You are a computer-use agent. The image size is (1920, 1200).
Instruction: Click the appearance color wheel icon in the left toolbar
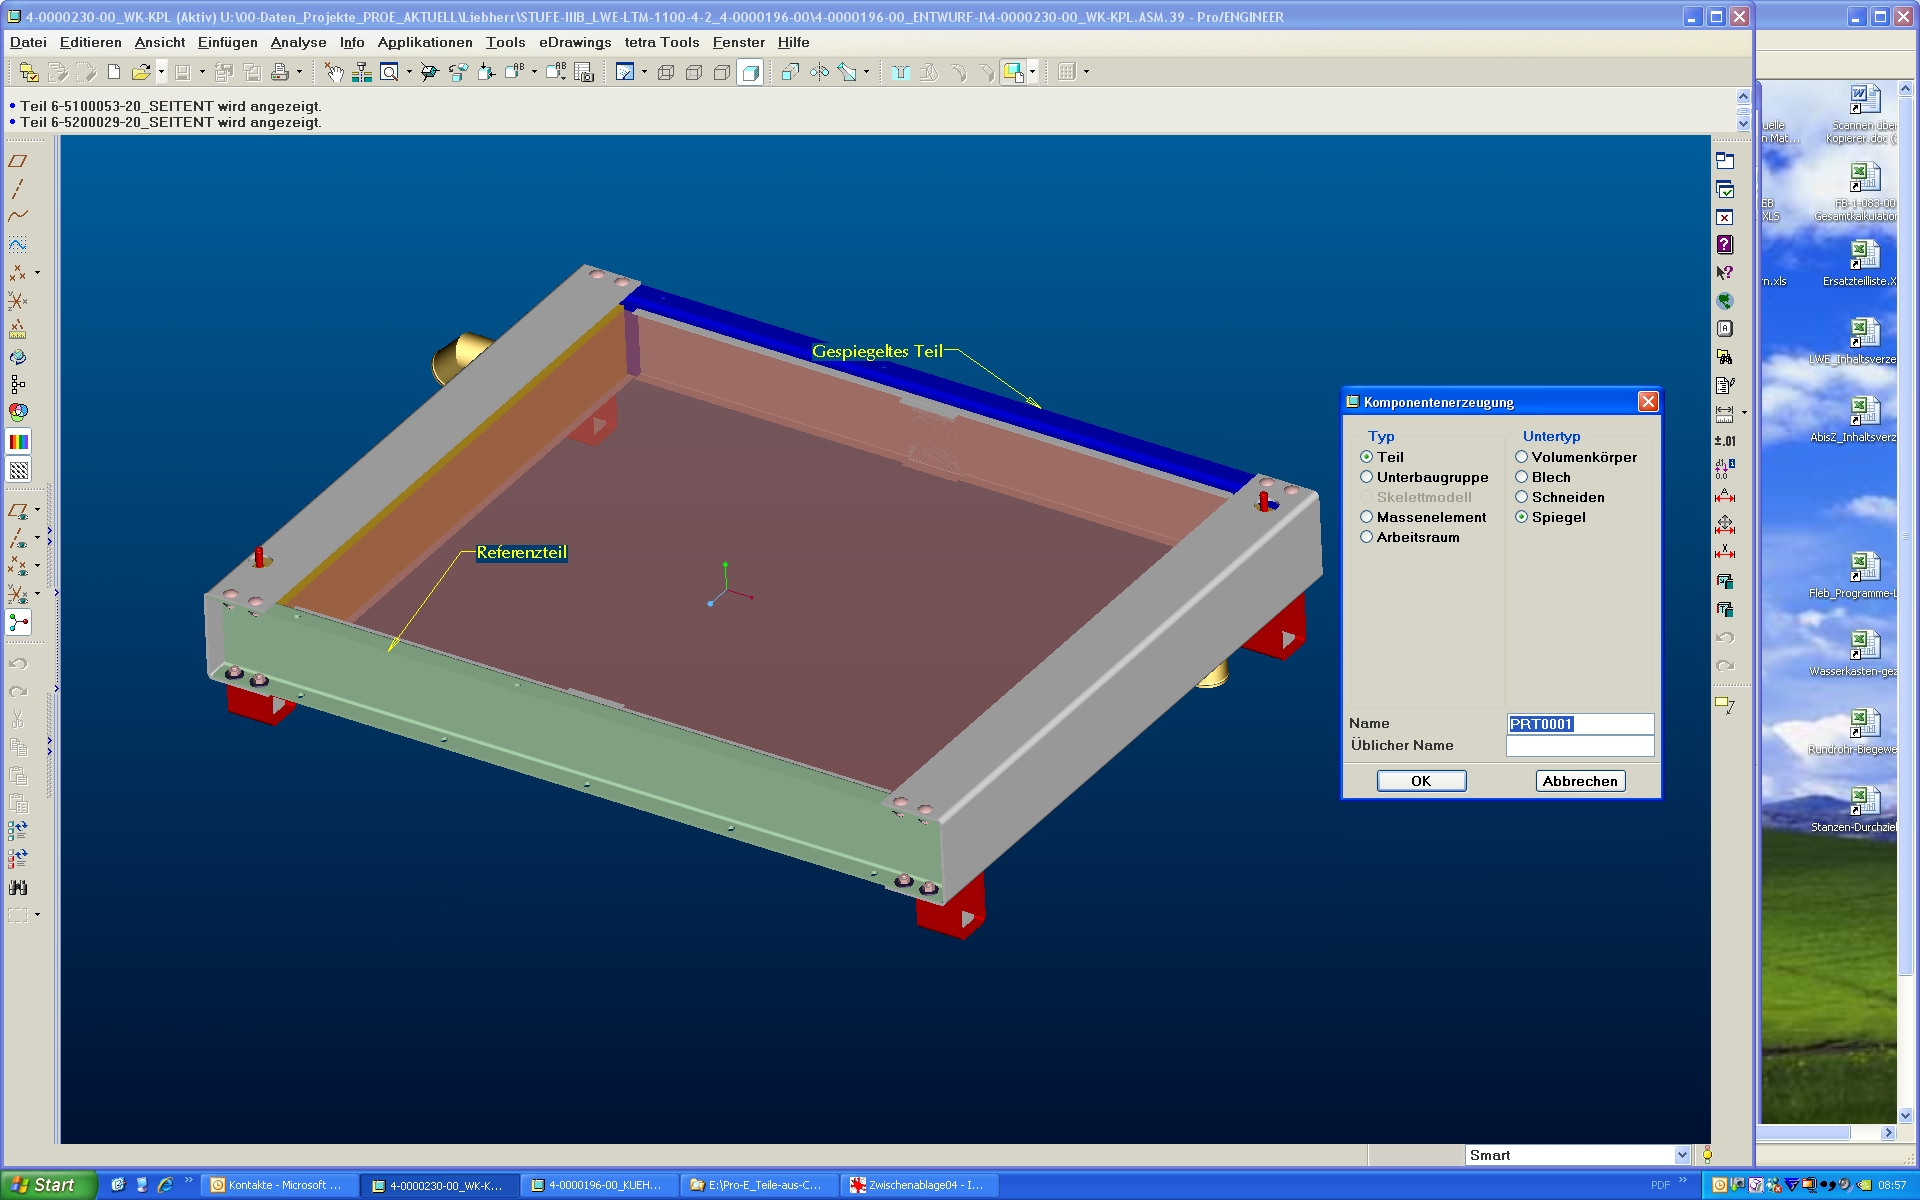click(x=18, y=412)
